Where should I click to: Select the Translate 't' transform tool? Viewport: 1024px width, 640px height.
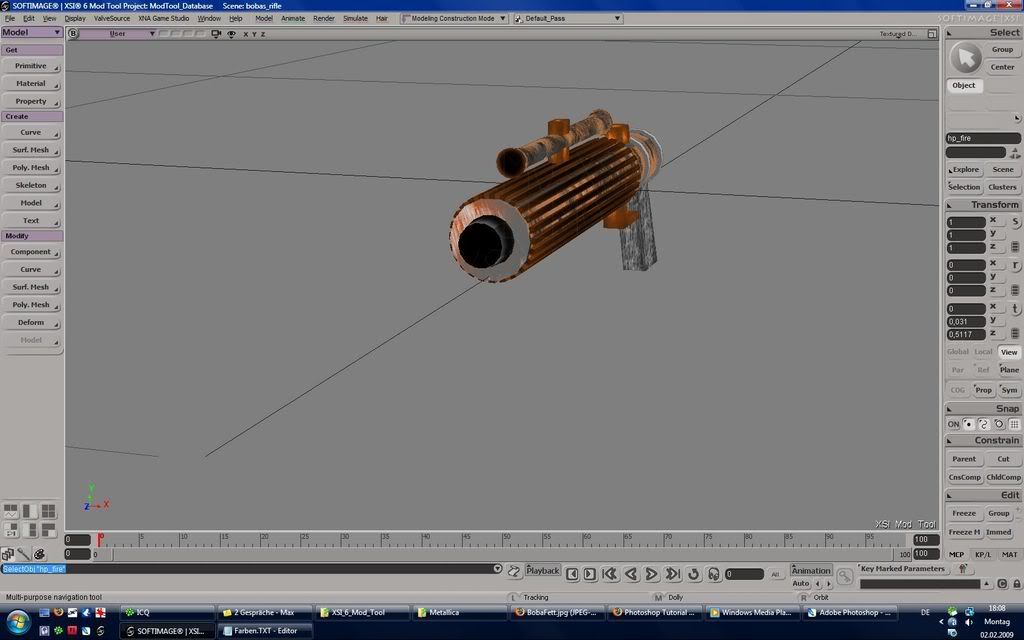click(x=1016, y=309)
